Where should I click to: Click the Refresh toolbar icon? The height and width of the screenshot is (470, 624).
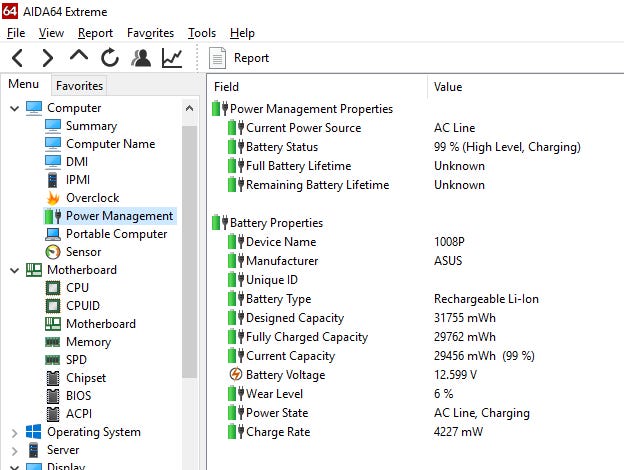pyautogui.click(x=110, y=58)
